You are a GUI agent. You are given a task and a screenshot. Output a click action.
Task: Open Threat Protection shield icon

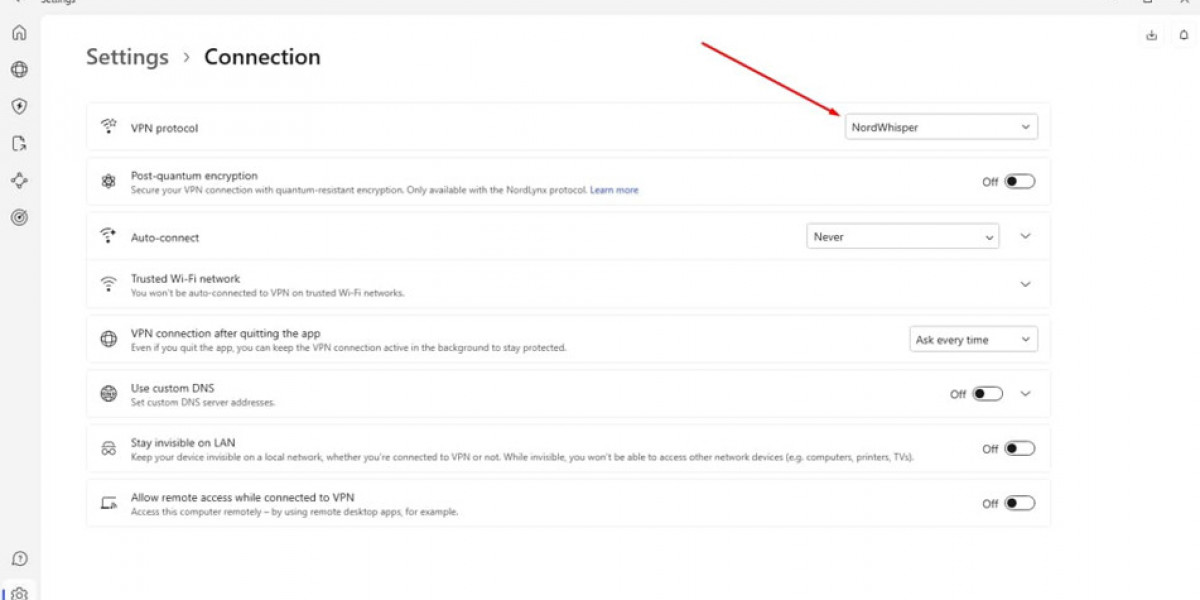(19, 106)
